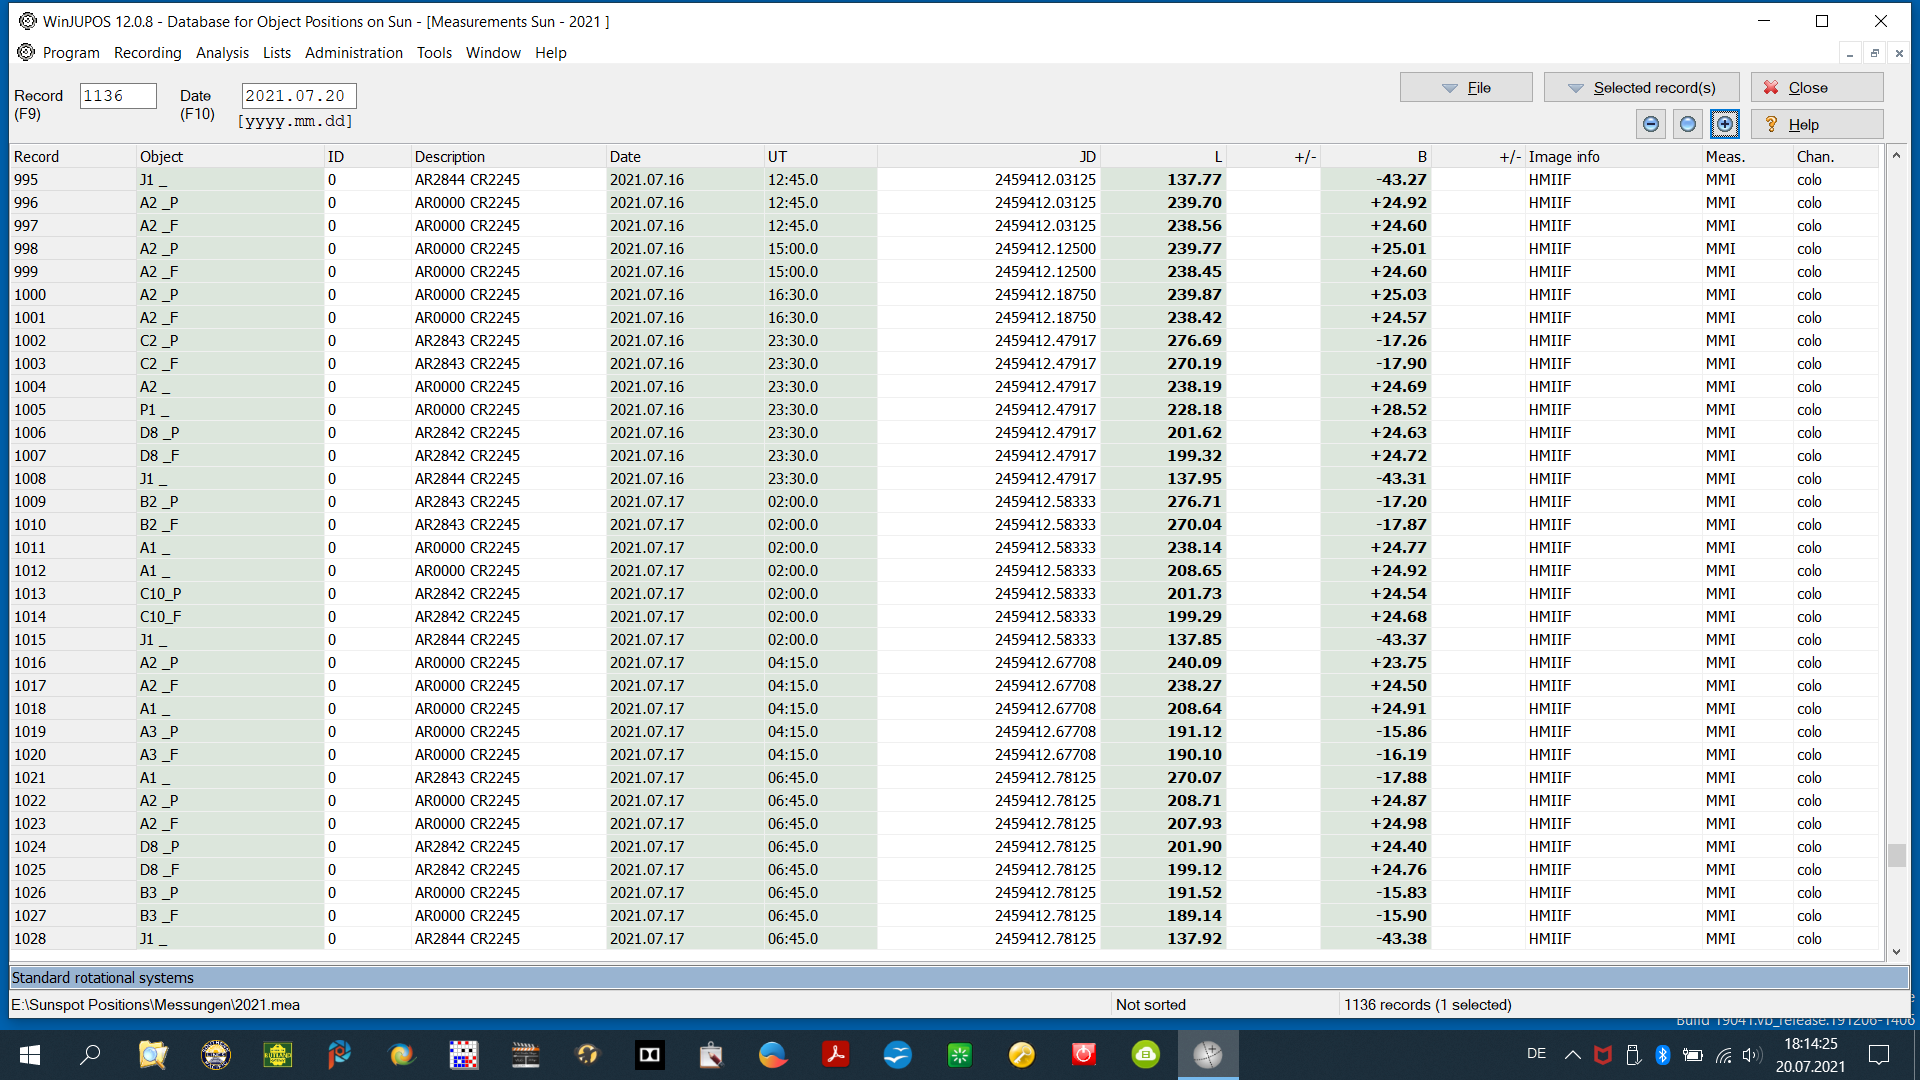The image size is (1920, 1080).
Task: Select record row 1002 for AR2843
Action: tap(400, 340)
